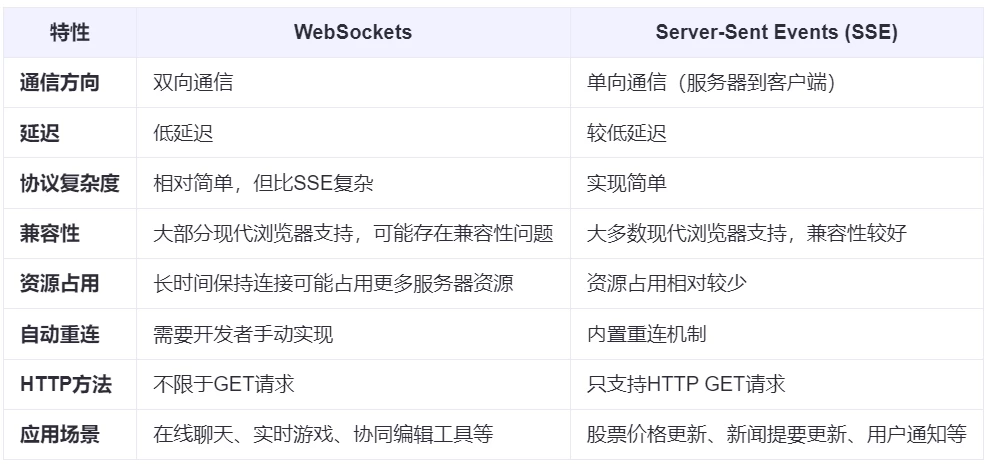
Task: Select the 兼容性 row label
Action: tap(50, 234)
